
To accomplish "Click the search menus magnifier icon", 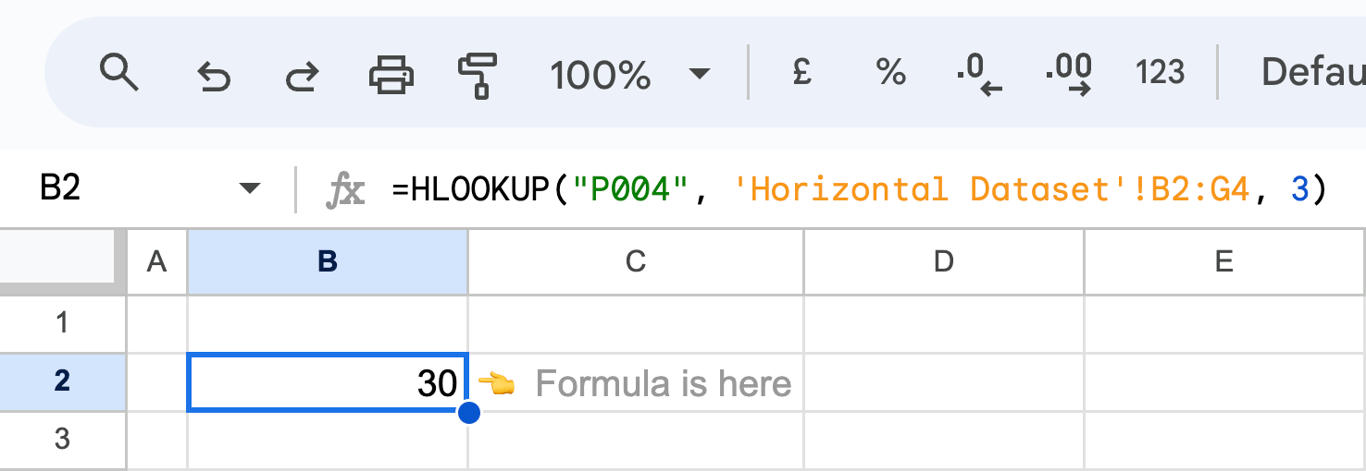I will 119,73.
